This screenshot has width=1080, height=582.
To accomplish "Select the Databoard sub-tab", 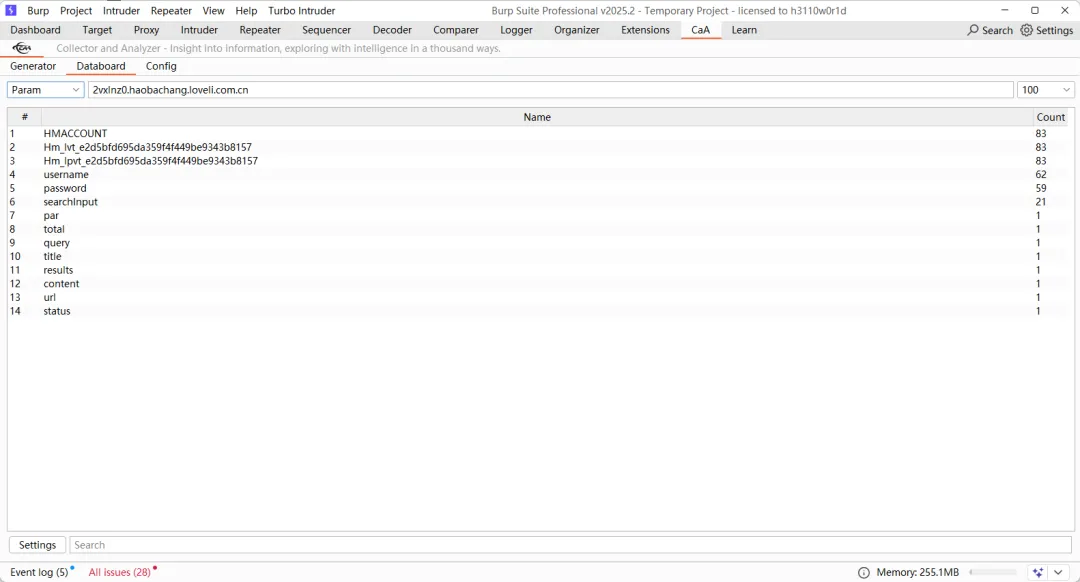I will point(101,66).
